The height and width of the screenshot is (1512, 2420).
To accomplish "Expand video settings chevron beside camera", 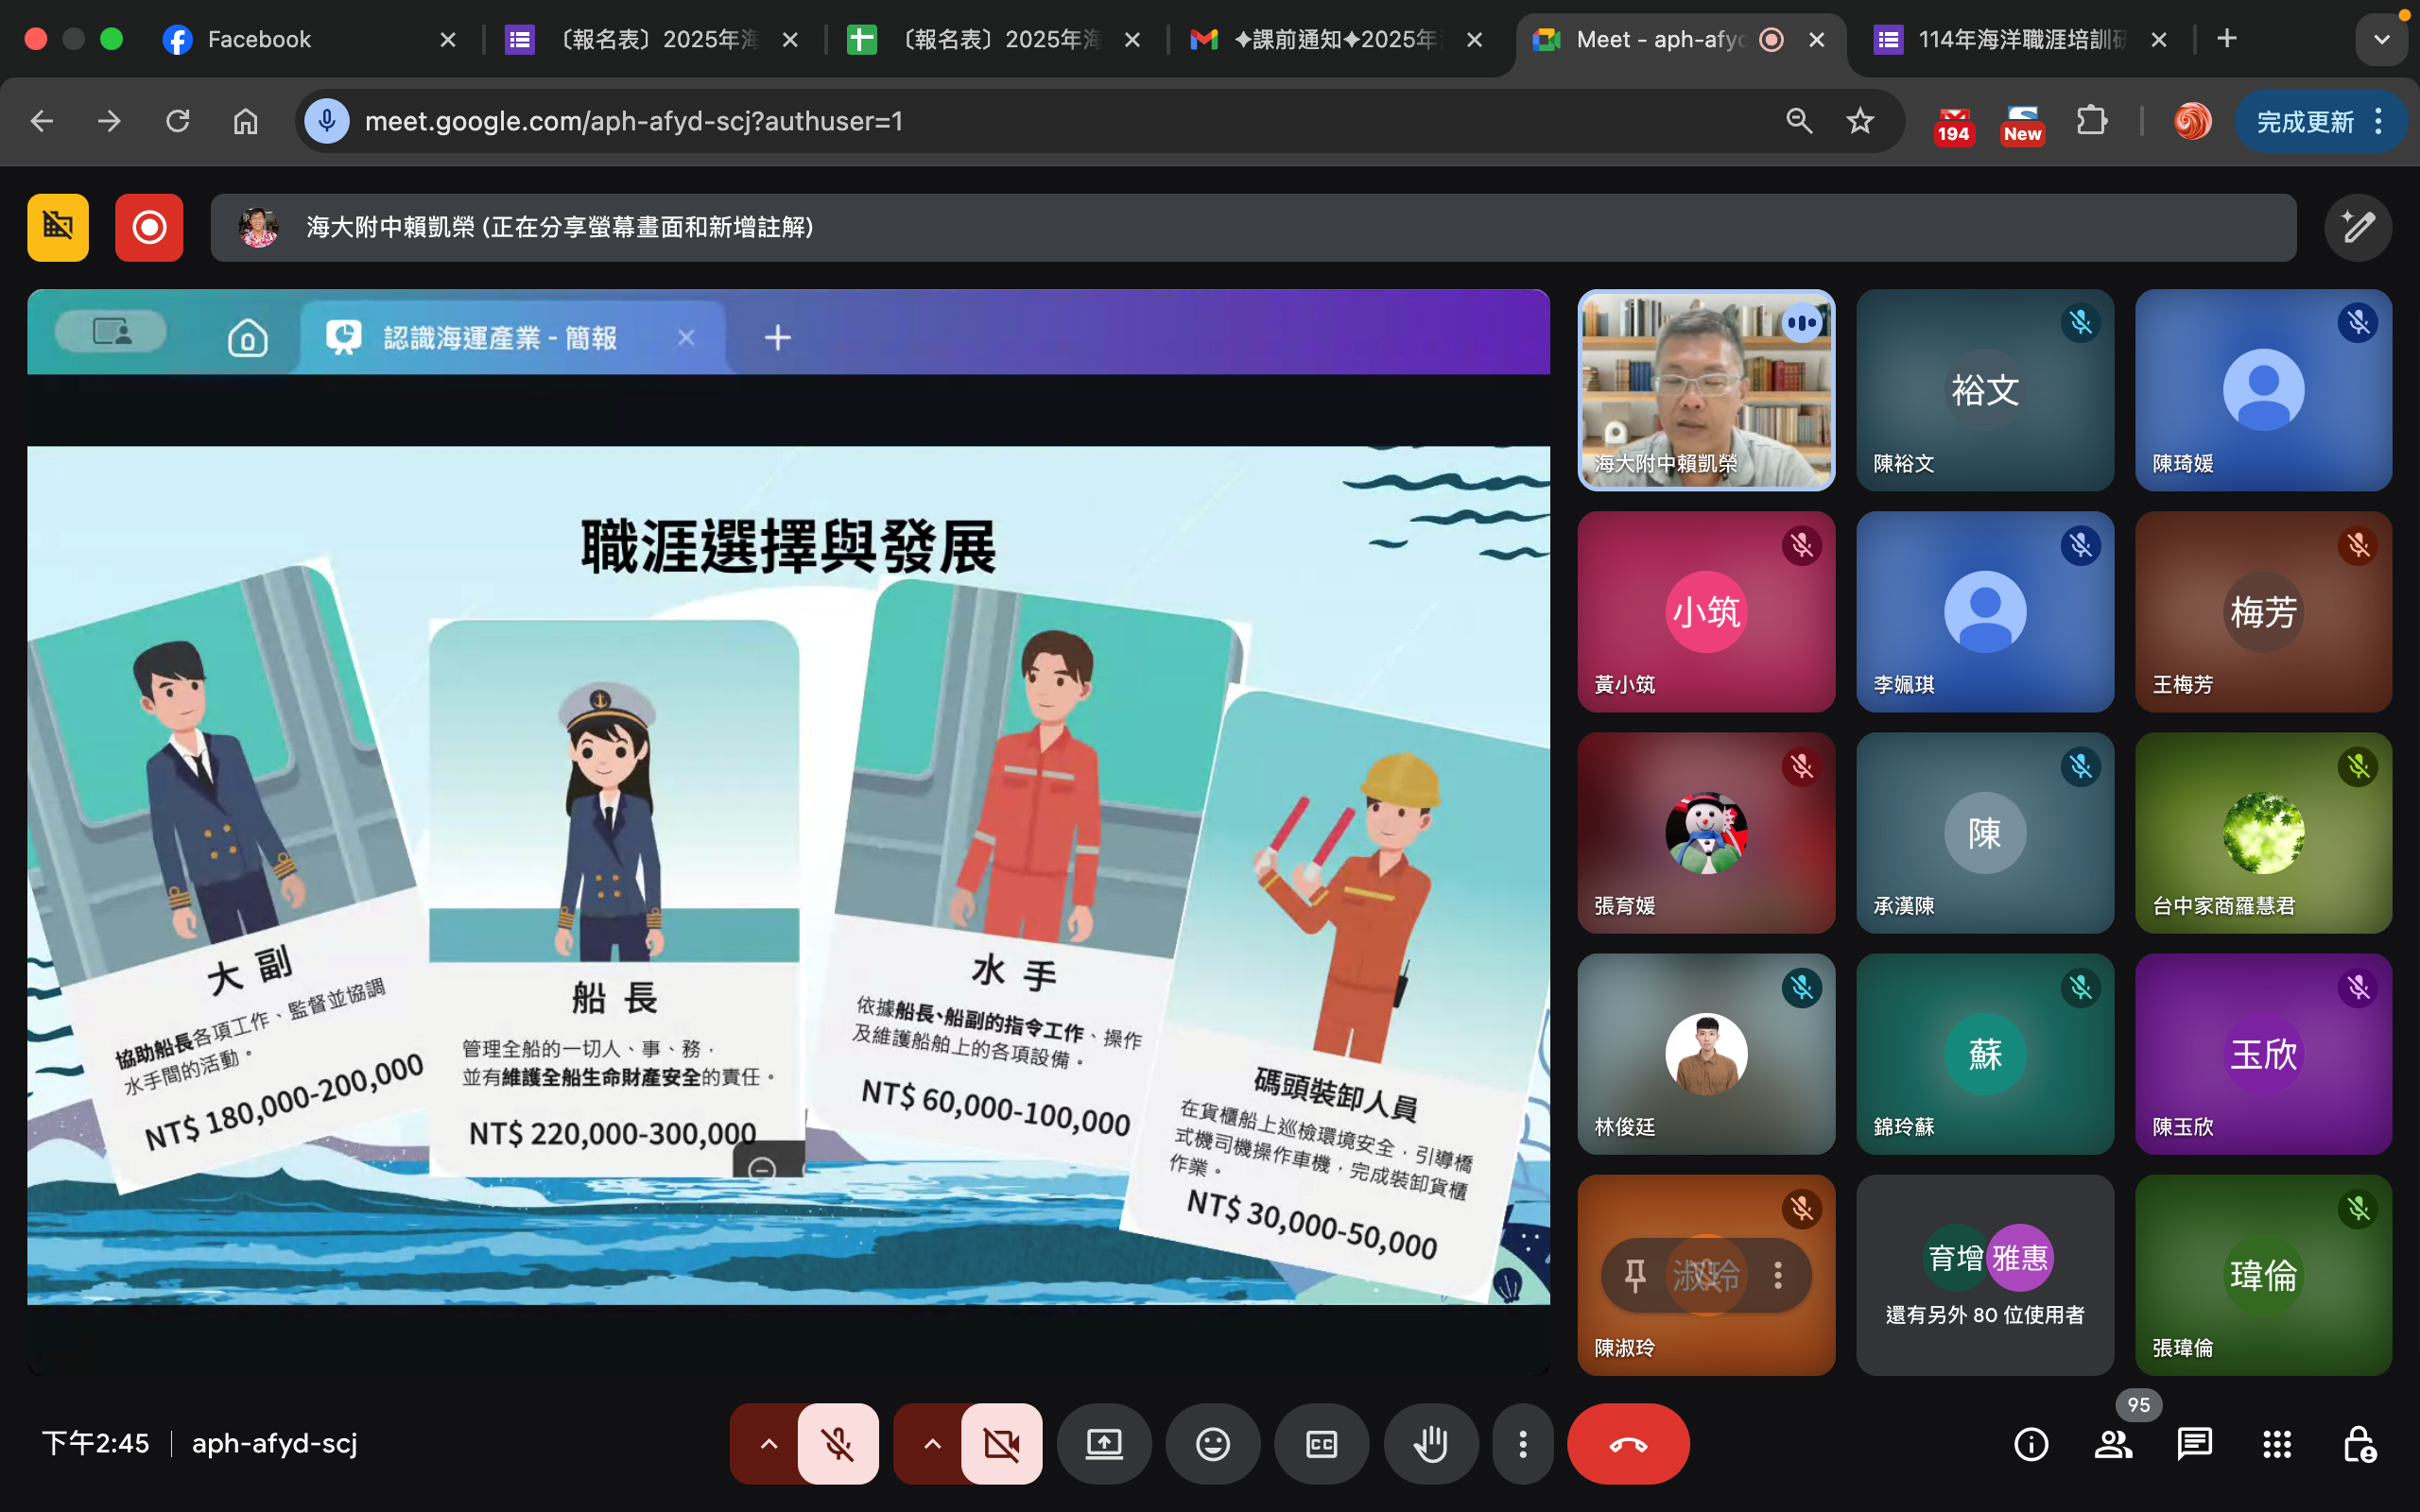I will [931, 1443].
